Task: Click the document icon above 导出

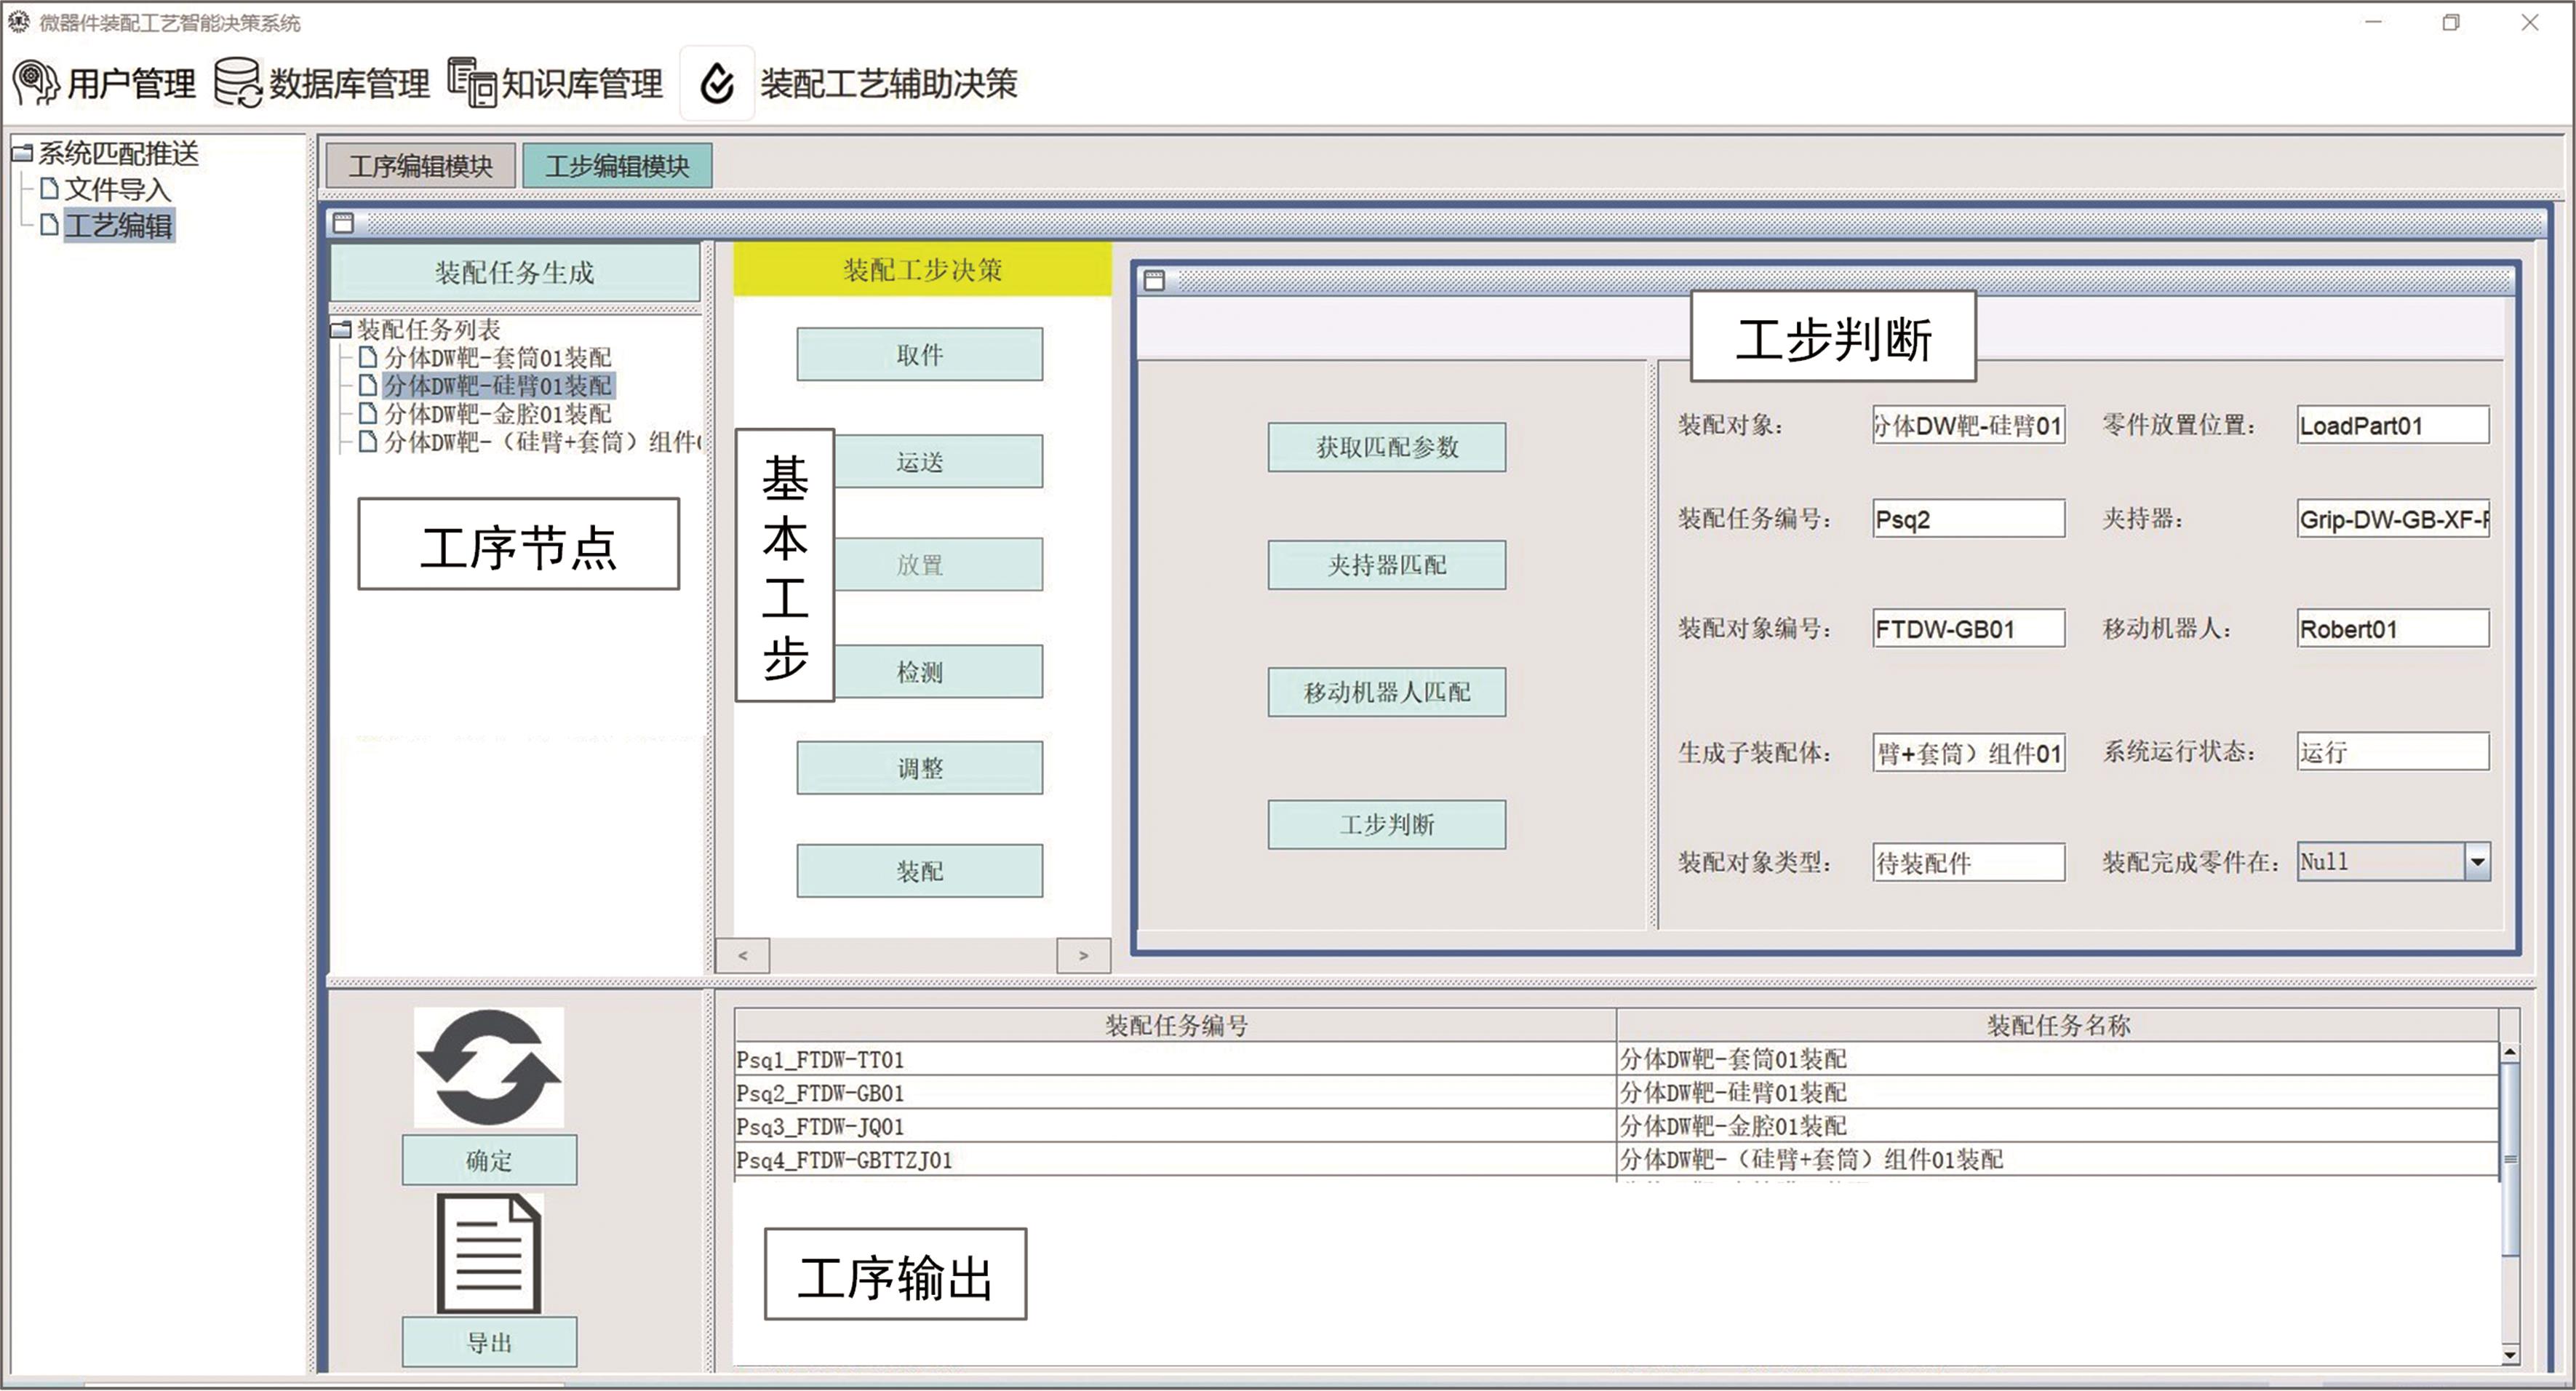Action: tap(489, 1253)
